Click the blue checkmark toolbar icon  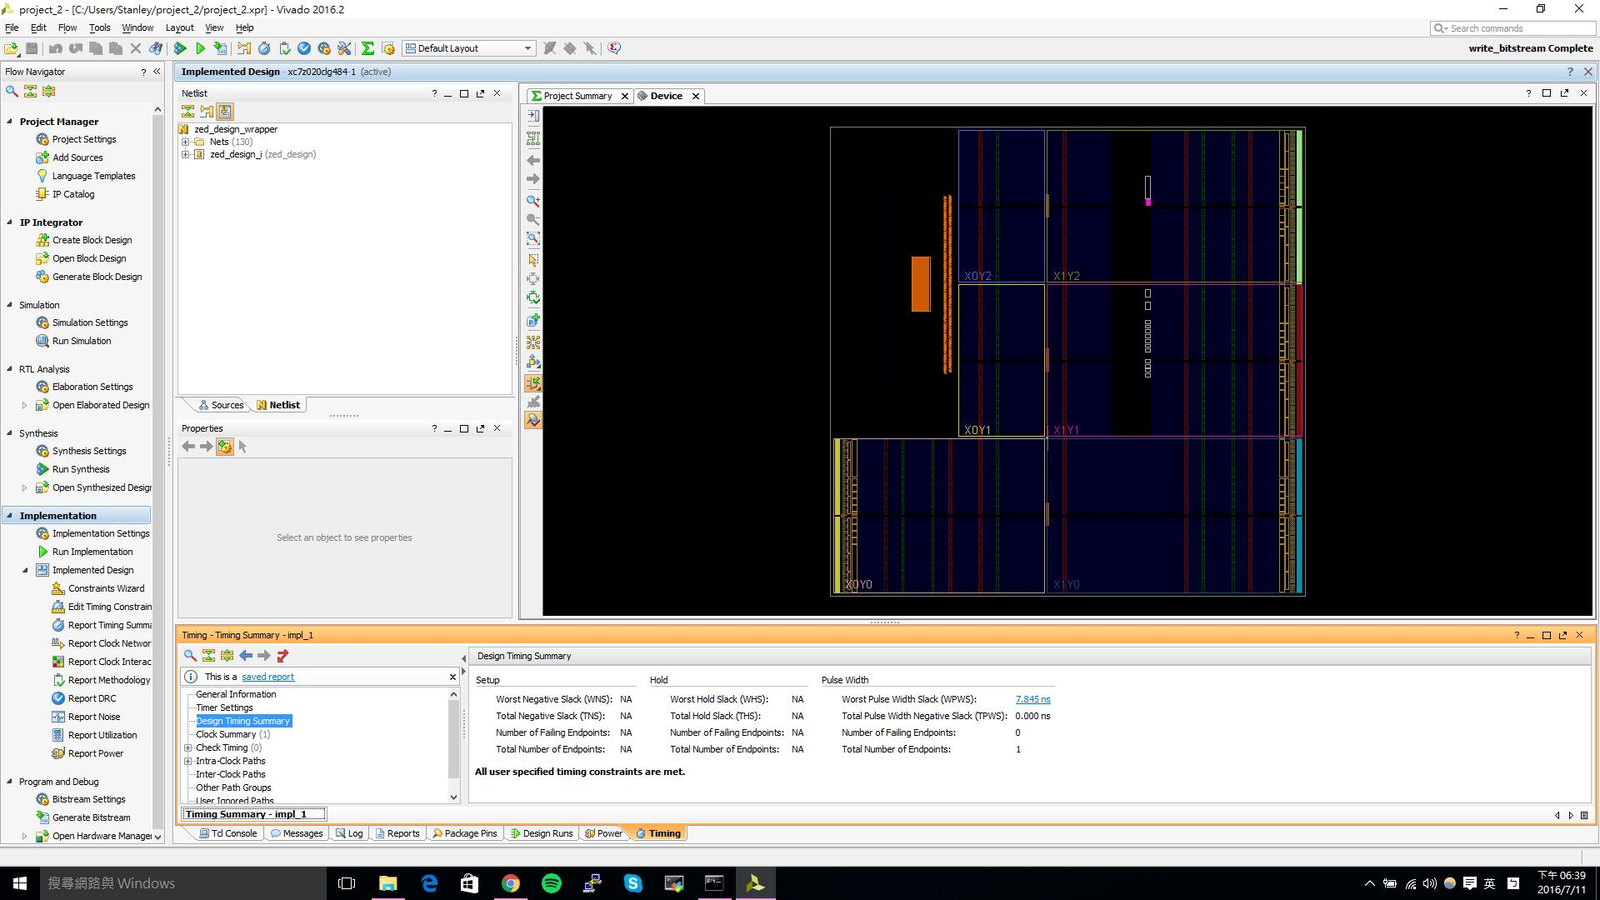[x=304, y=48]
